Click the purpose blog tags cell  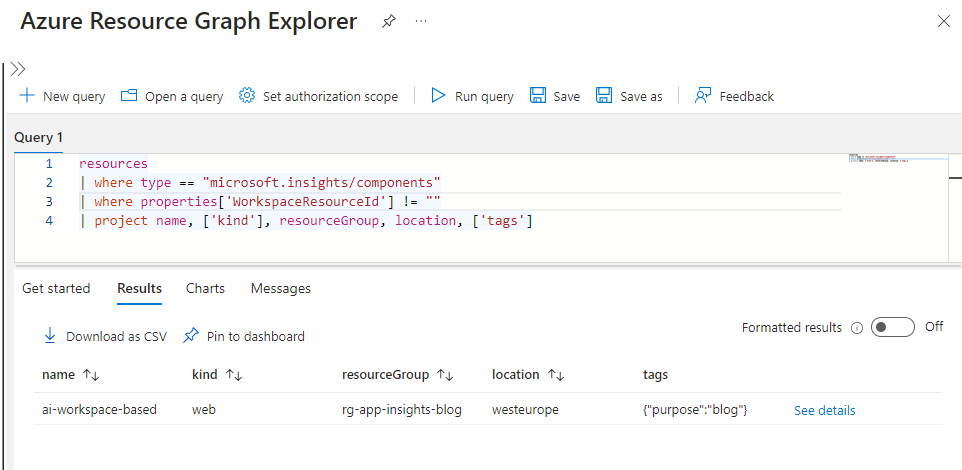[x=695, y=409]
